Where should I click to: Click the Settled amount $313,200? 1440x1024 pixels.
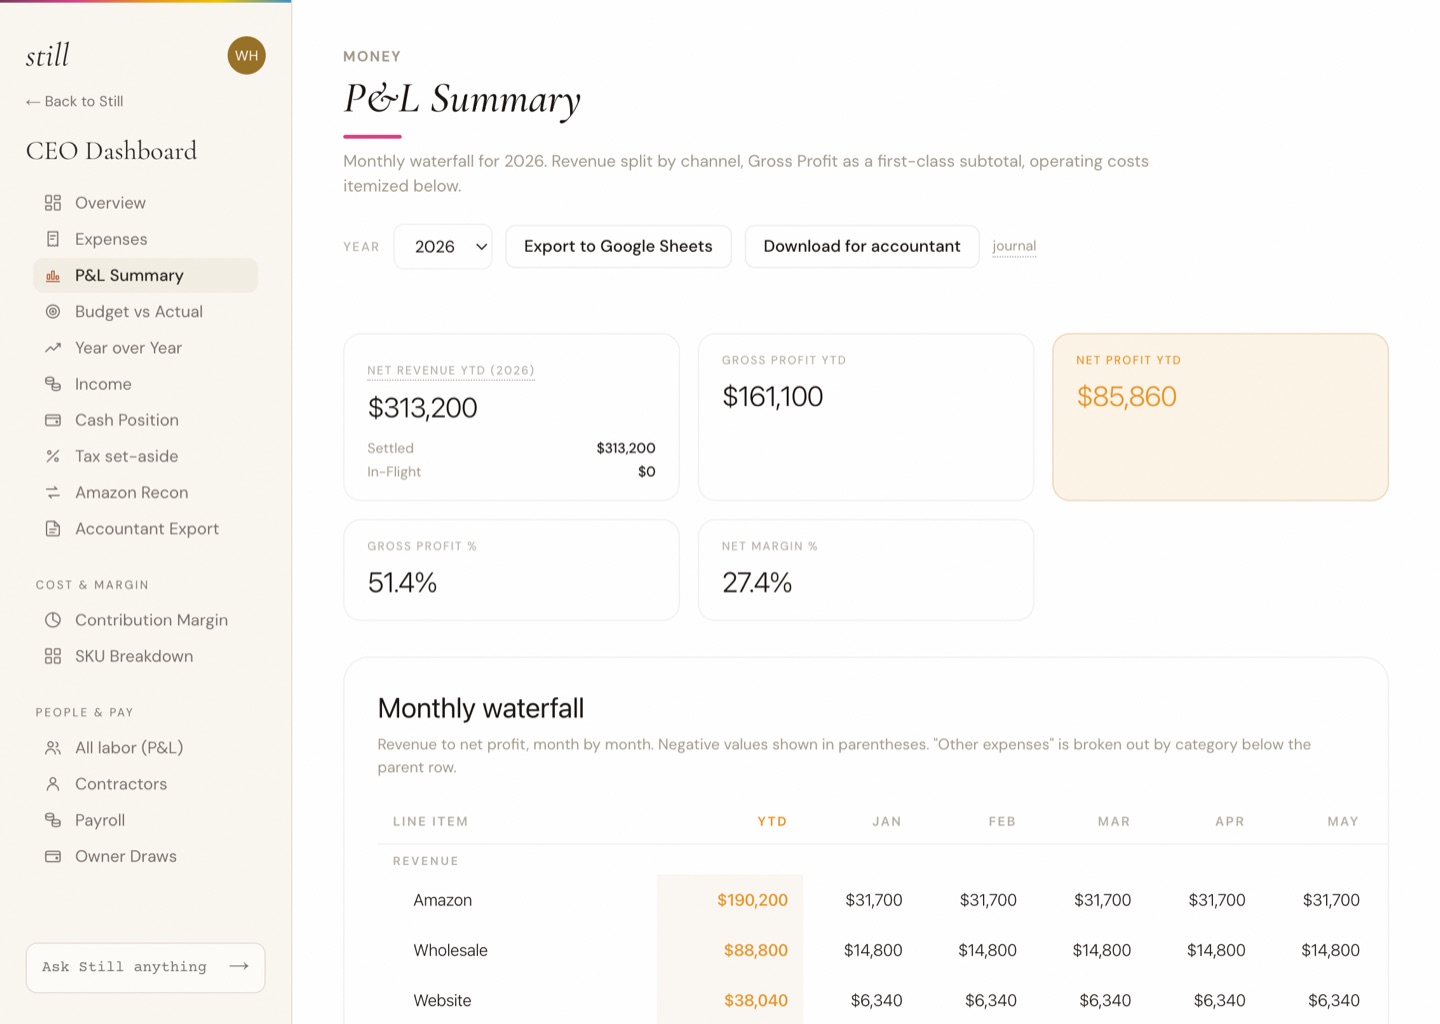[626, 448]
